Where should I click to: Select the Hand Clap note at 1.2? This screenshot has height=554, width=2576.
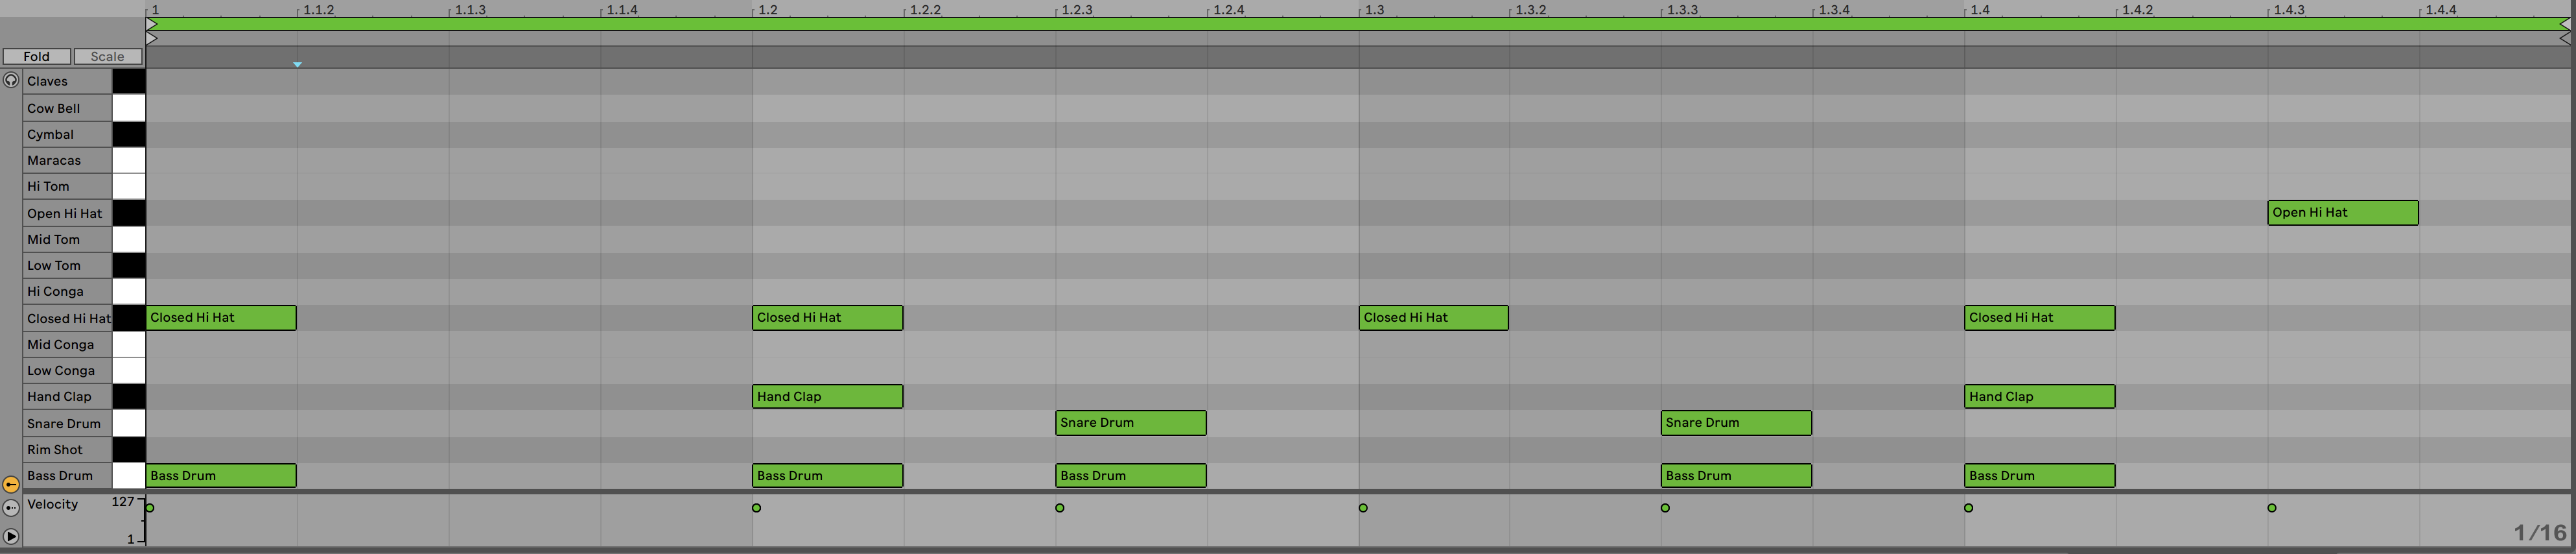point(827,396)
